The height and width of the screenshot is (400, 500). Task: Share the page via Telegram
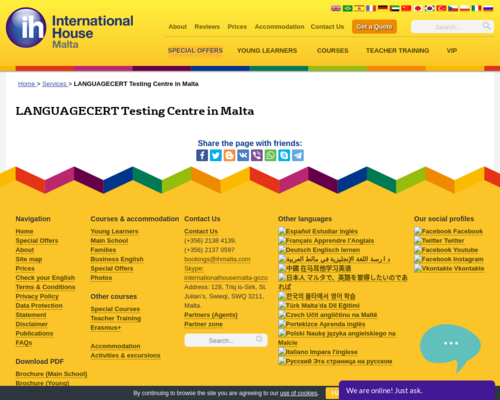(298, 155)
